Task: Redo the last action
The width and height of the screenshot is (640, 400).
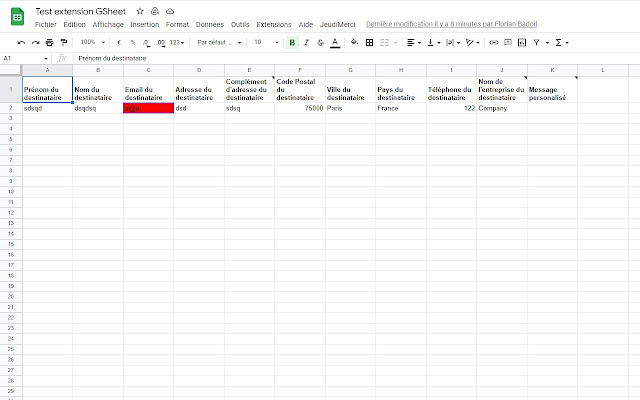Action: pos(36,42)
